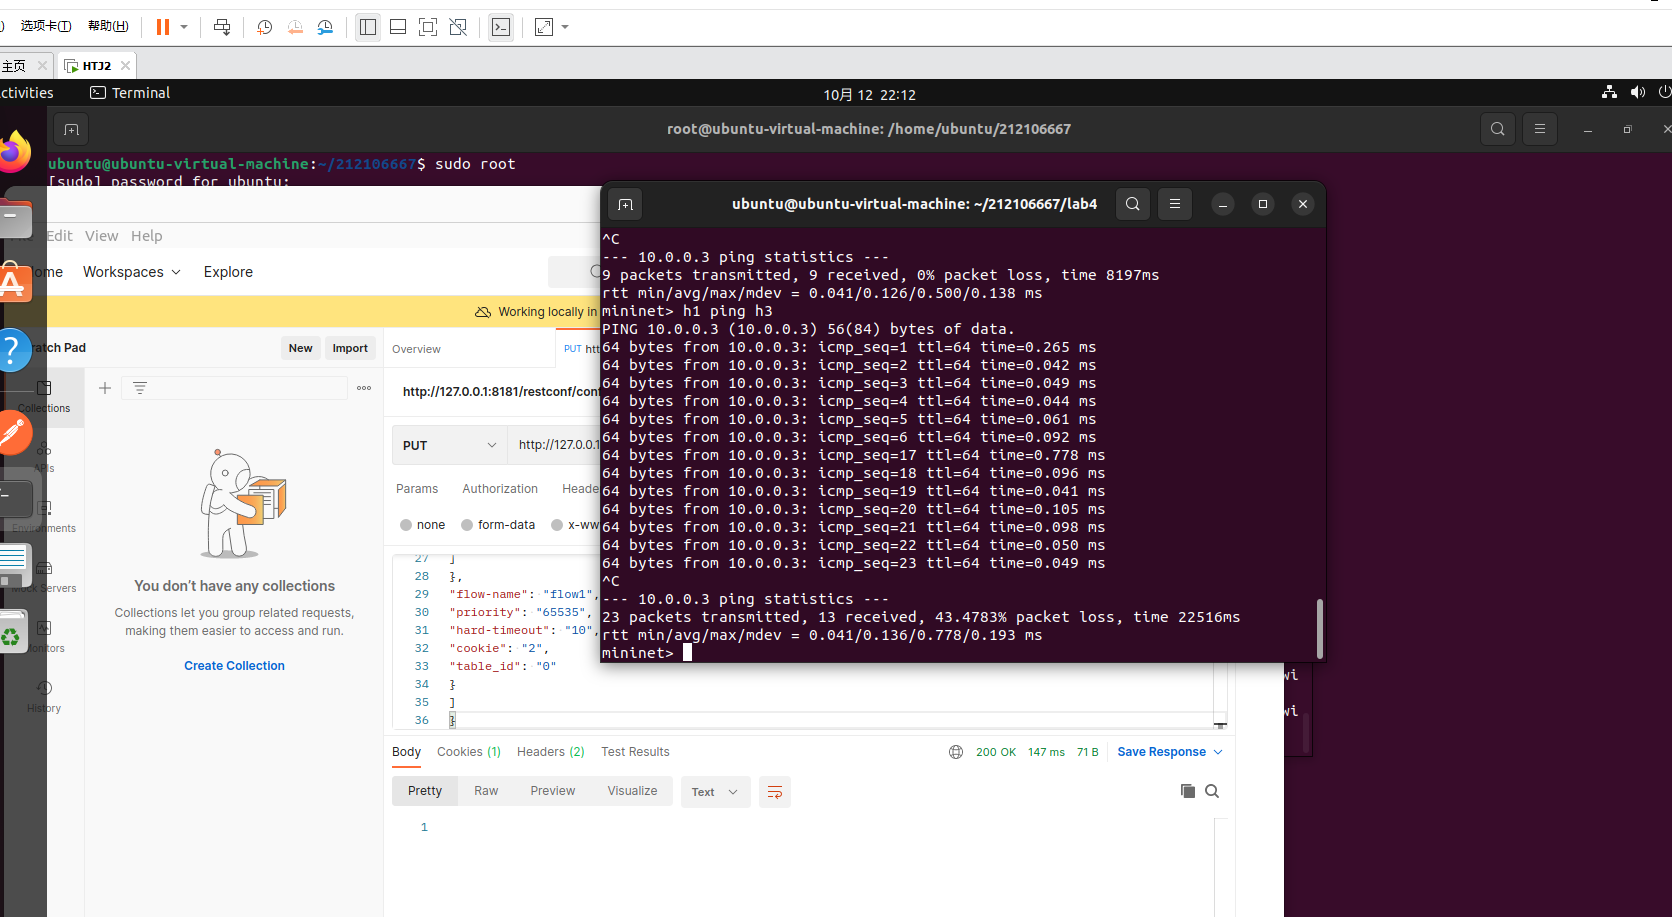
Task: Click the lab4 terminal scrollbar thumb
Action: pyautogui.click(x=1320, y=628)
